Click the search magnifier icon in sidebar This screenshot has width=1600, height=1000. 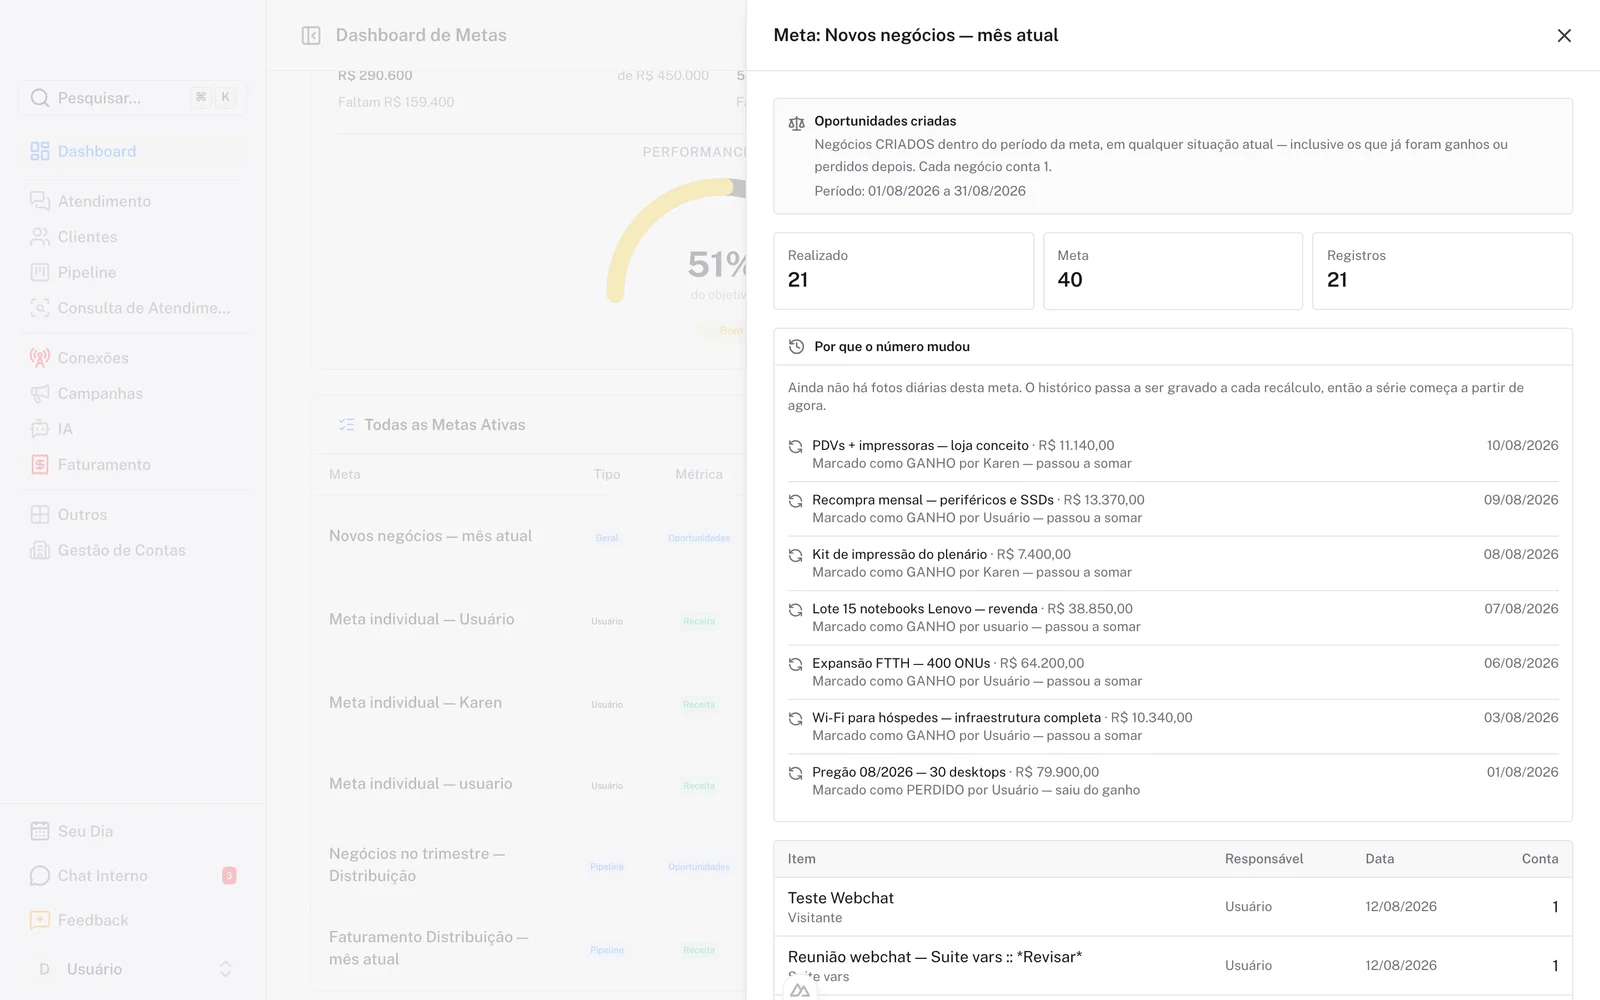40,97
